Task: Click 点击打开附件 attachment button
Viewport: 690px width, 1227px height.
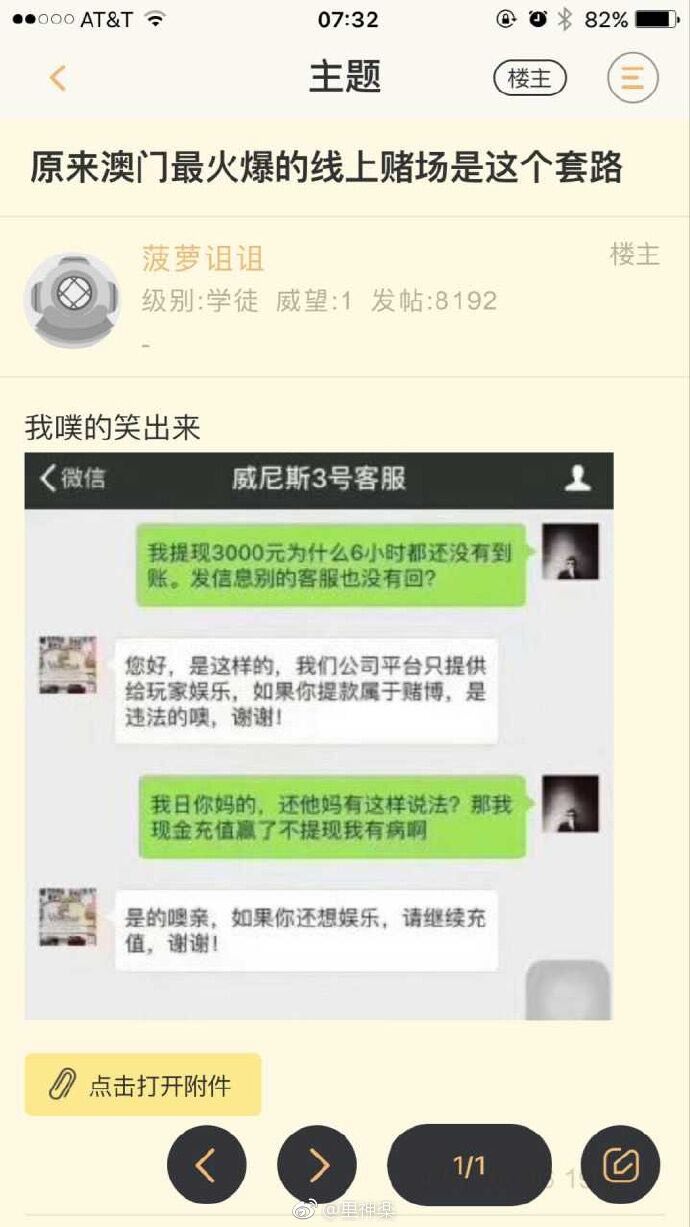Action: (143, 1085)
